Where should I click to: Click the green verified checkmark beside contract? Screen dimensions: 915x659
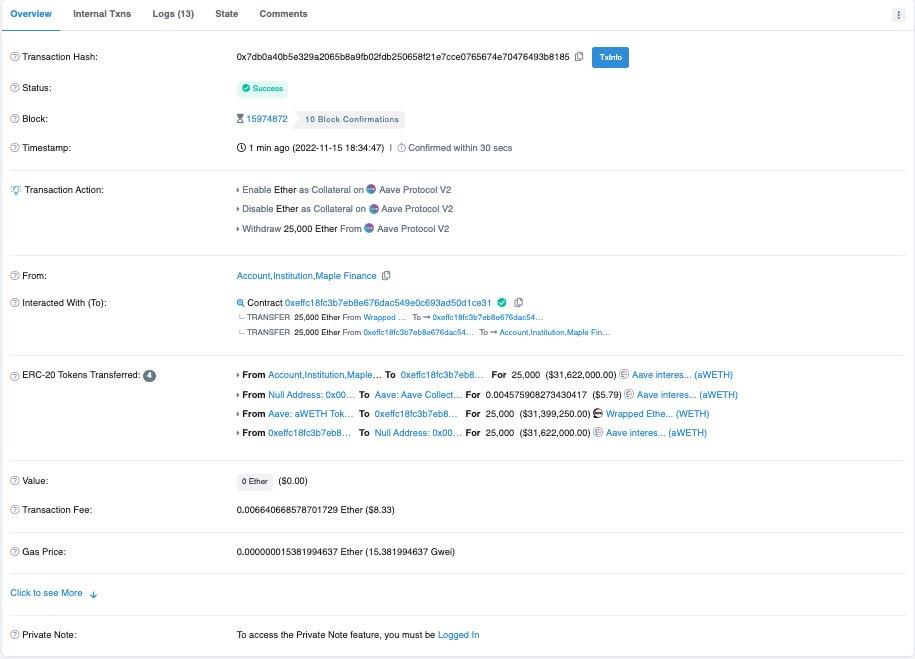[x=502, y=302]
